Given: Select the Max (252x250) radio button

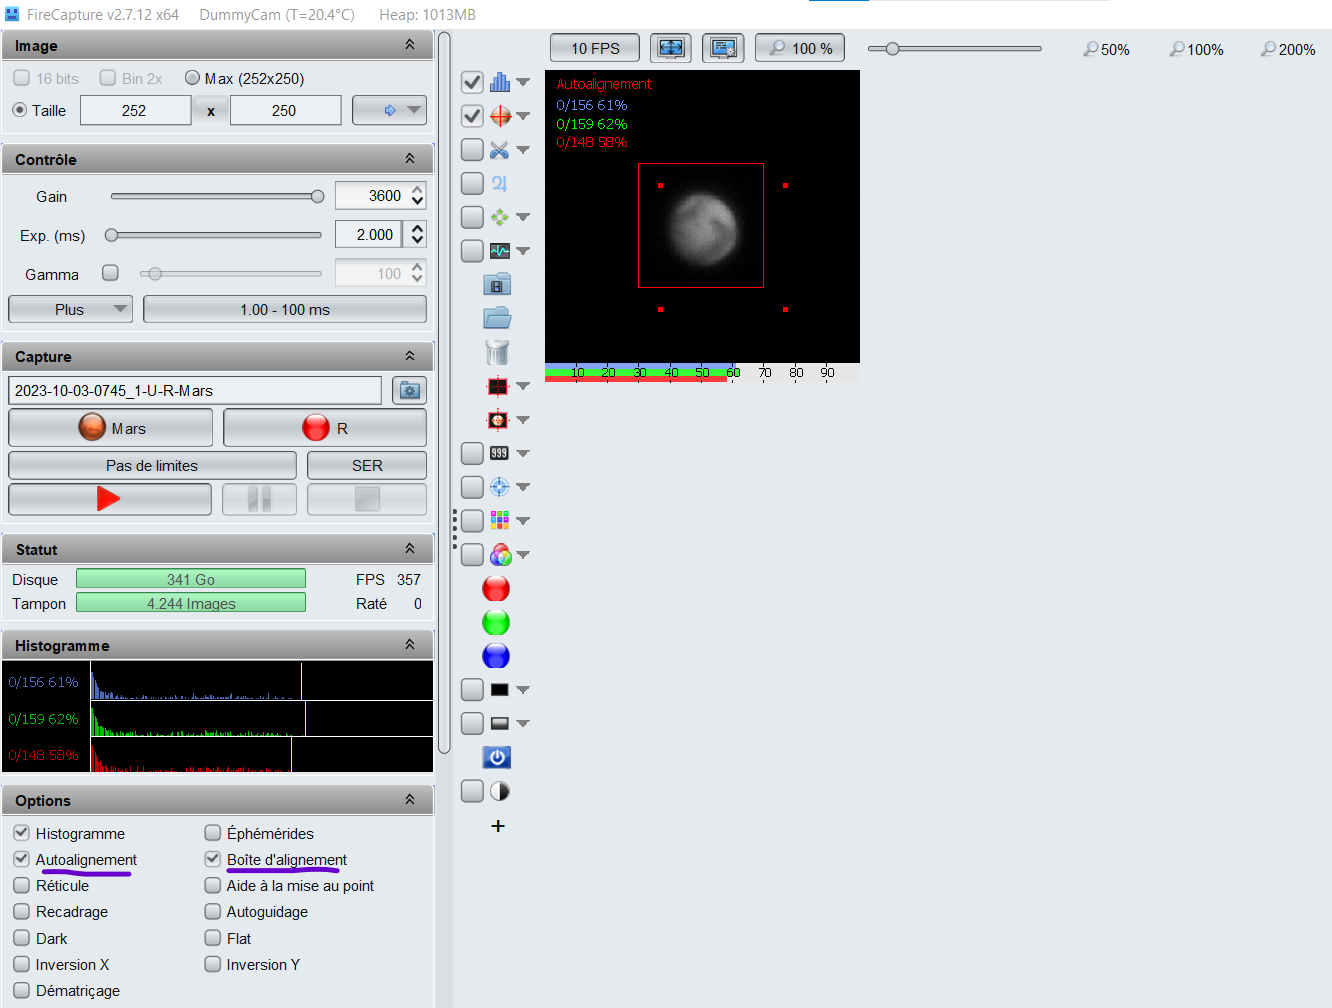Looking at the screenshot, I should pyautogui.click(x=193, y=78).
